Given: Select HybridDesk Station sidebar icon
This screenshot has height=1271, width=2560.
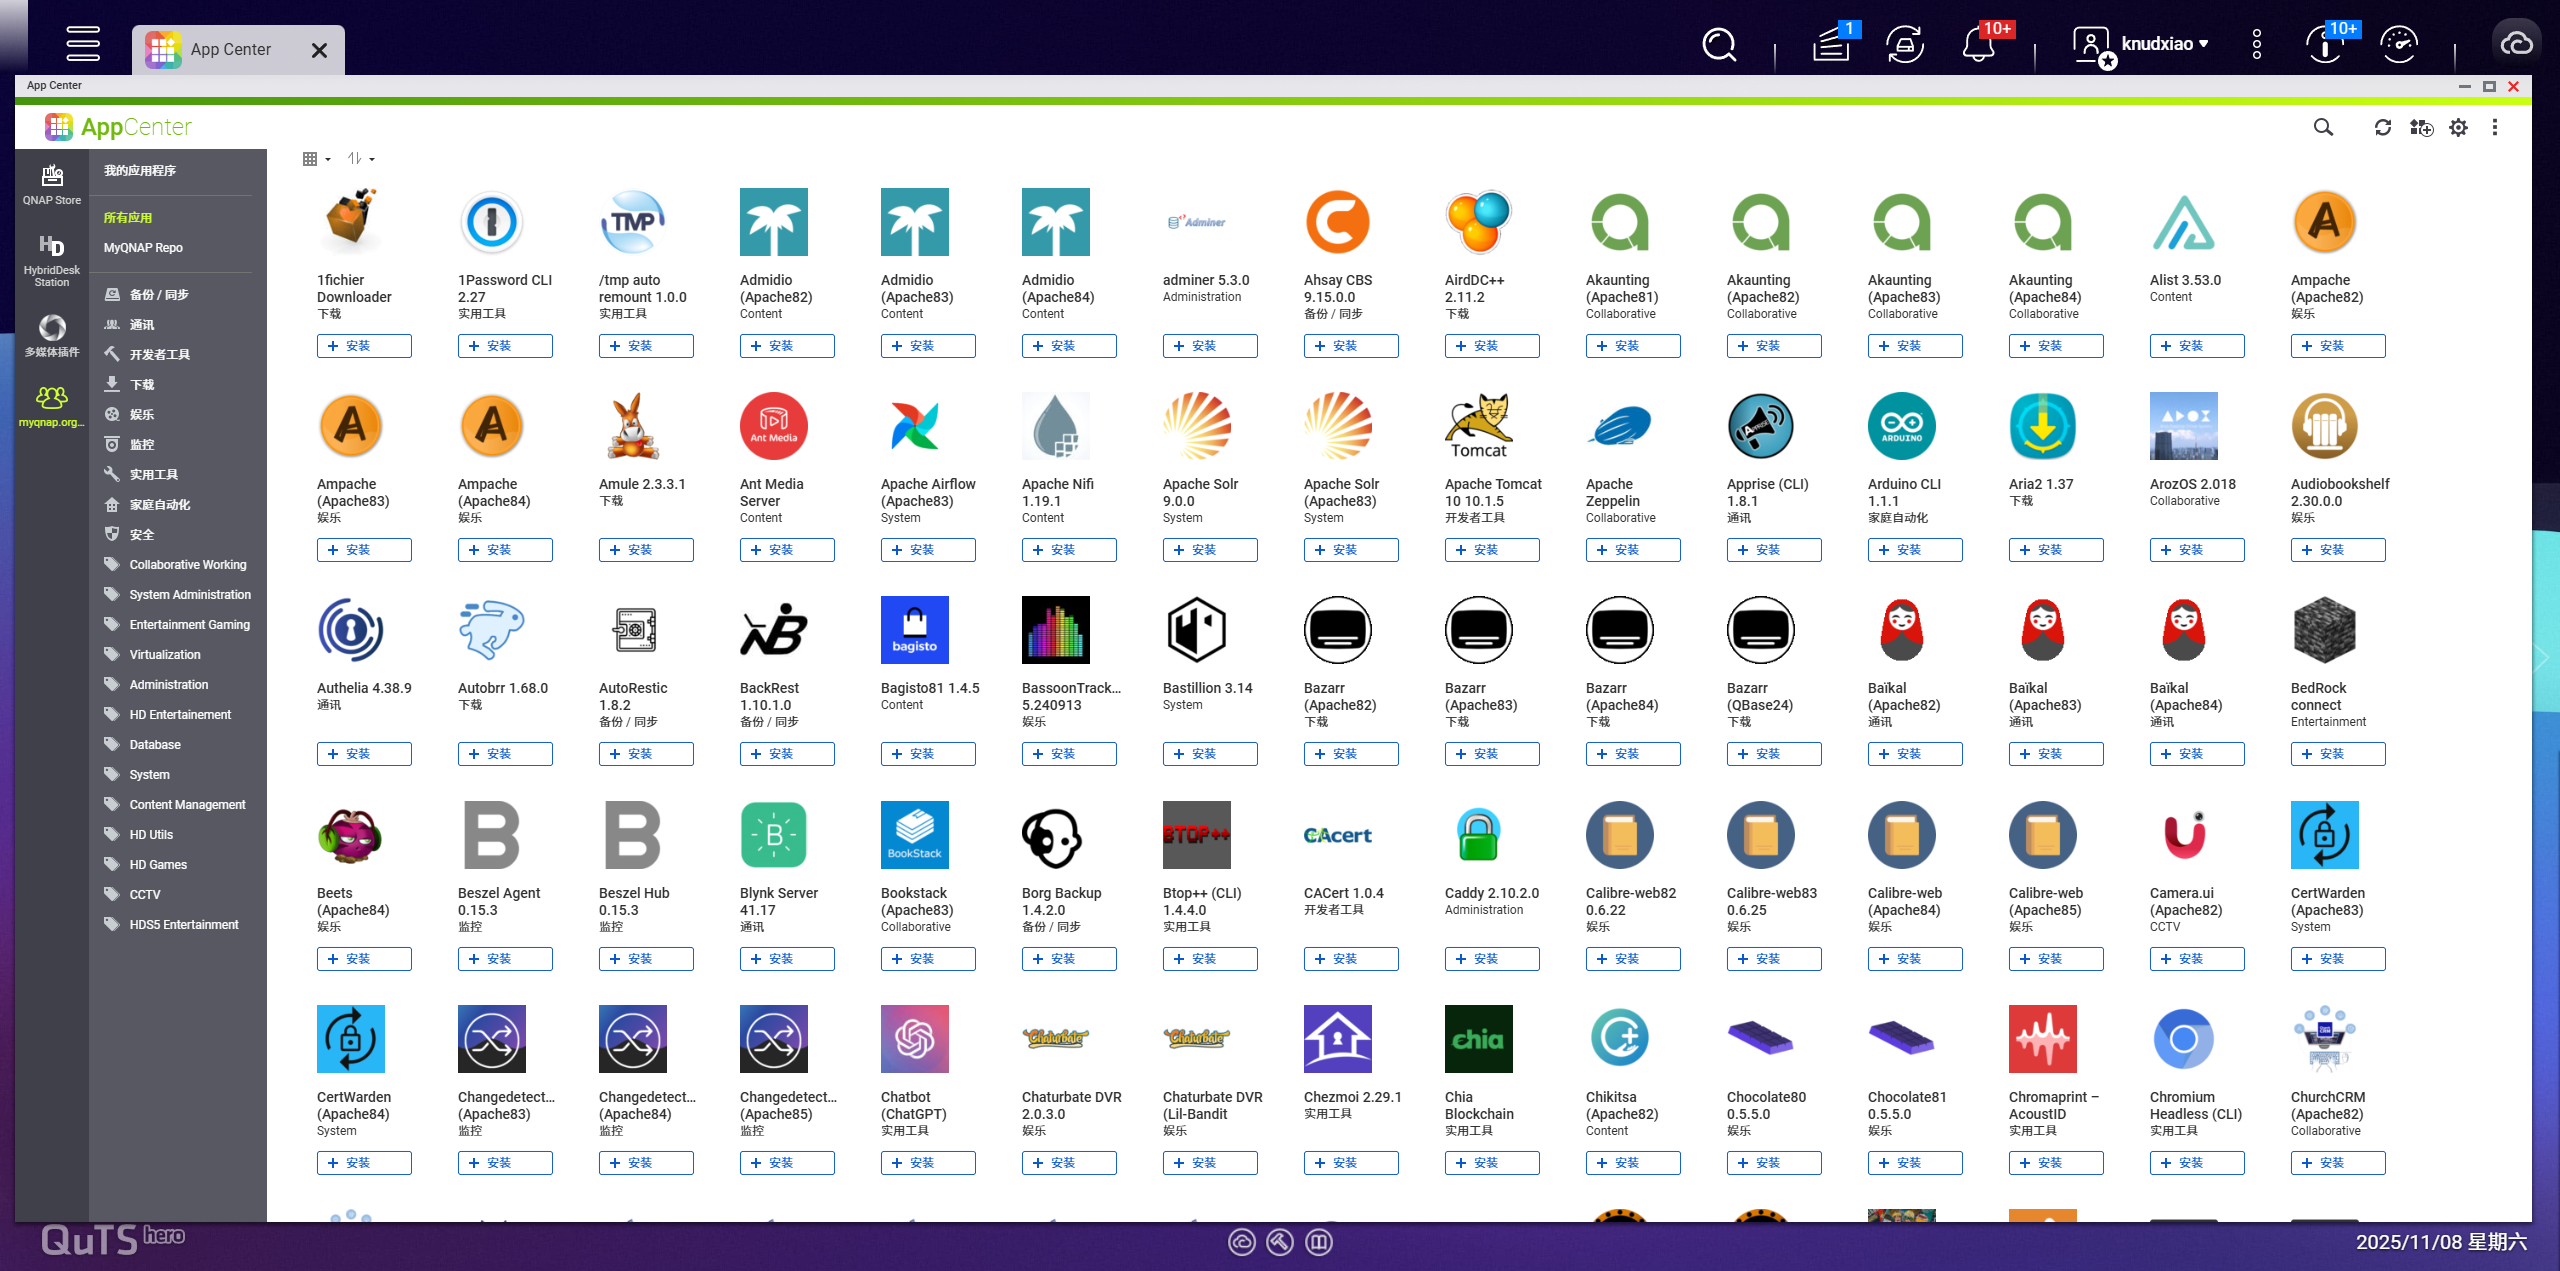Looking at the screenshot, I should (51, 258).
